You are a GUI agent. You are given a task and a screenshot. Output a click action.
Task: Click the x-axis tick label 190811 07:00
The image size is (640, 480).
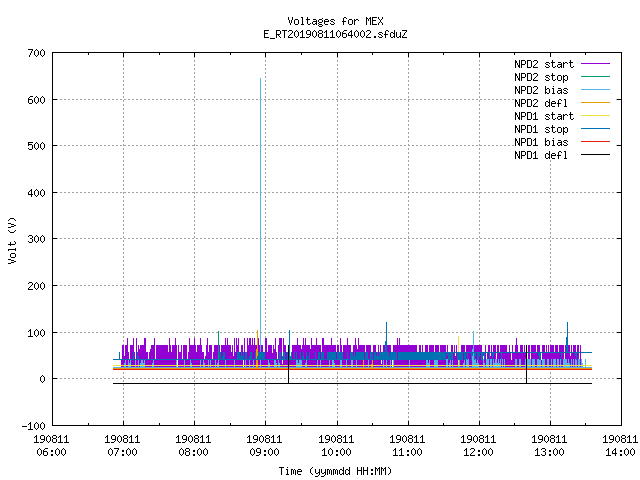[122, 446]
